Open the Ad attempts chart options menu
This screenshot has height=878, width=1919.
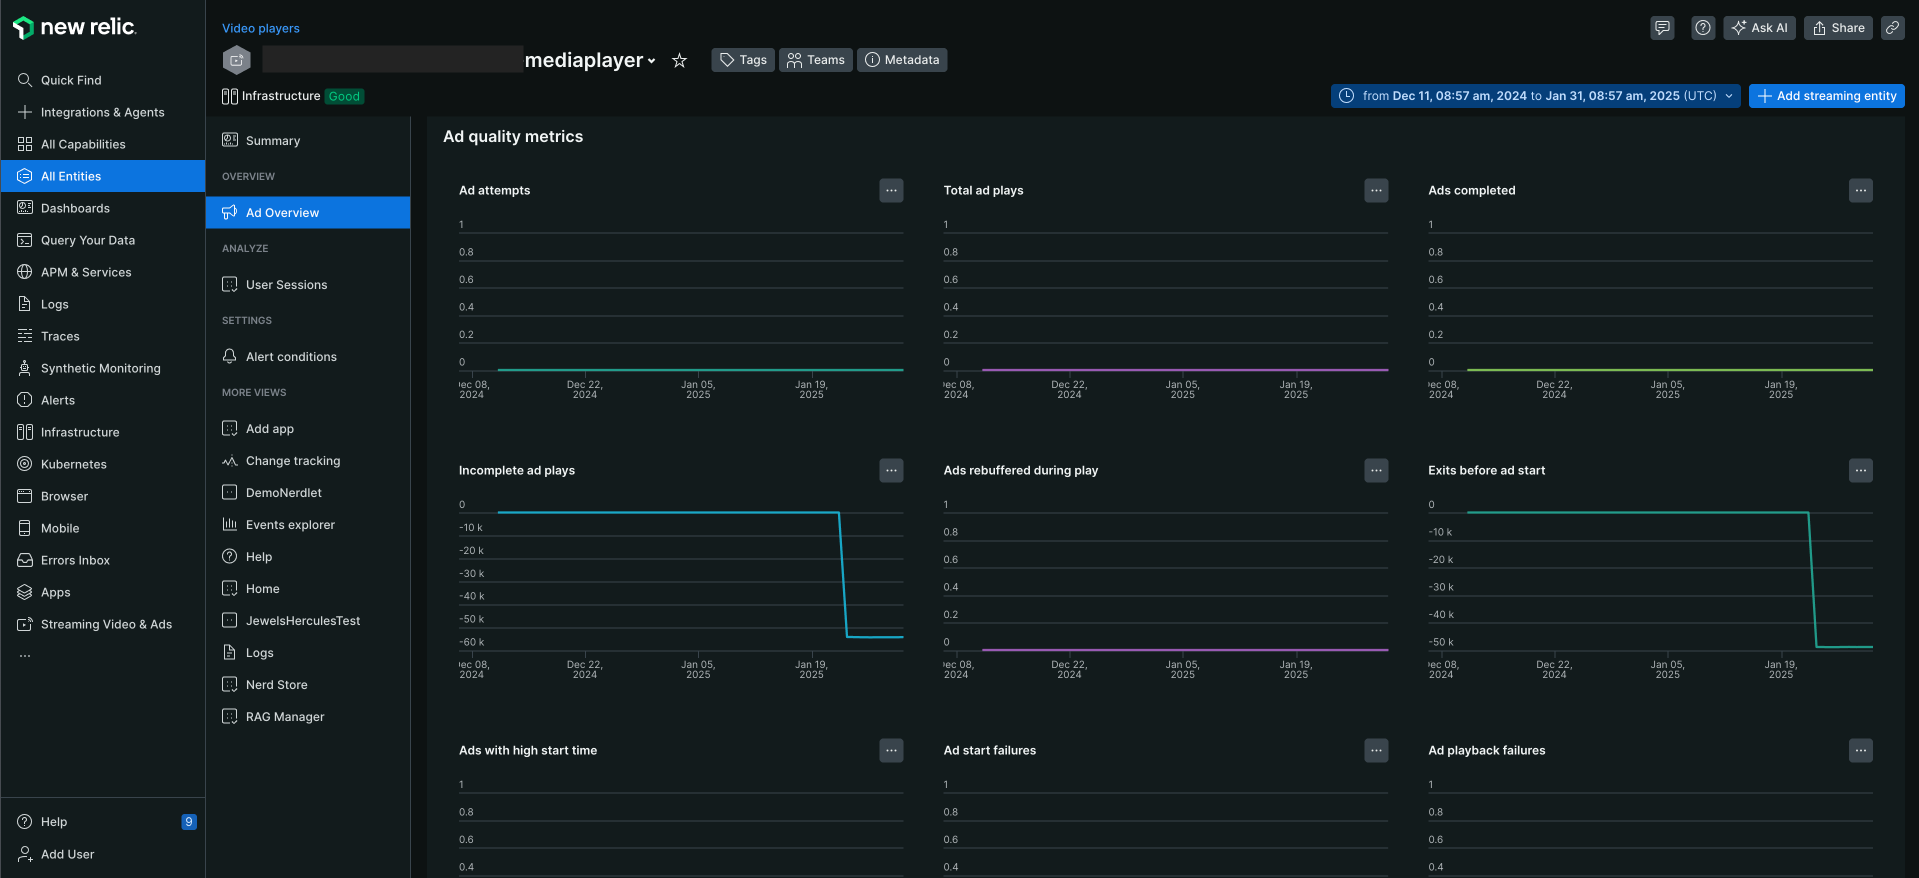click(x=891, y=190)
